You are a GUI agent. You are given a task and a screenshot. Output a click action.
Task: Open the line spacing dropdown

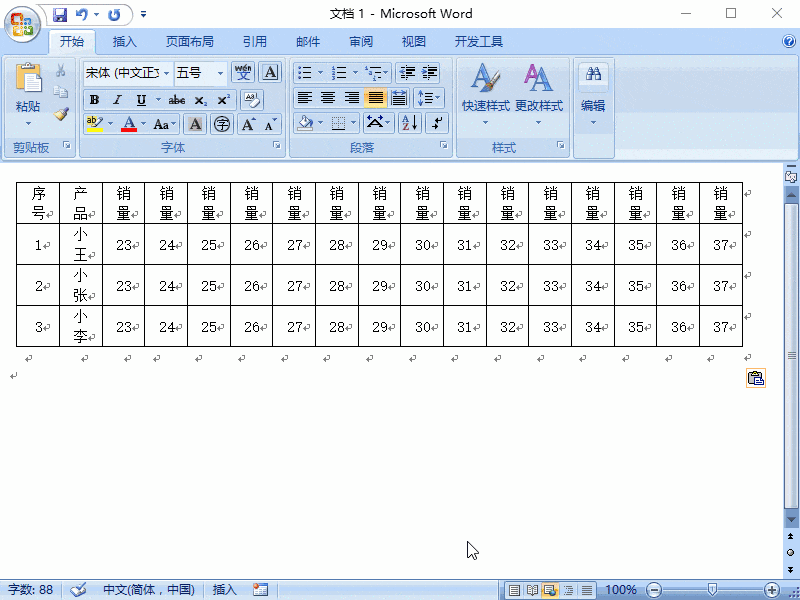point(428,97)
